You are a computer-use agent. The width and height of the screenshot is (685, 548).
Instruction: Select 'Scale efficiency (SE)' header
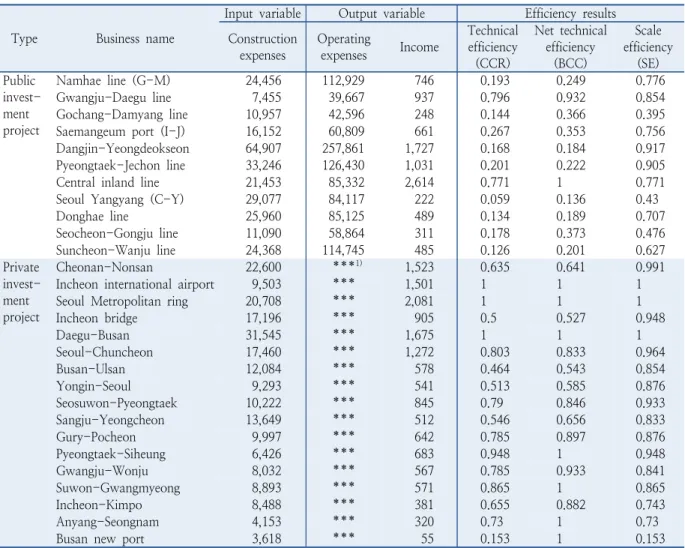648,47
